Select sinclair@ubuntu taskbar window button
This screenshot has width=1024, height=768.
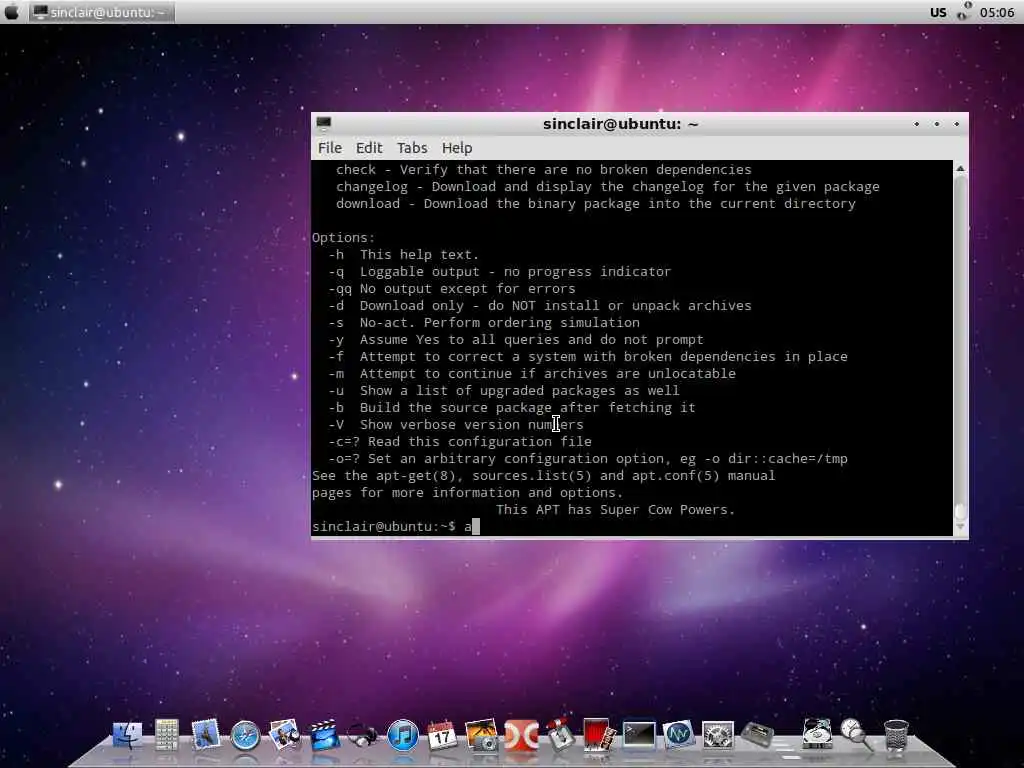(102, 12)
